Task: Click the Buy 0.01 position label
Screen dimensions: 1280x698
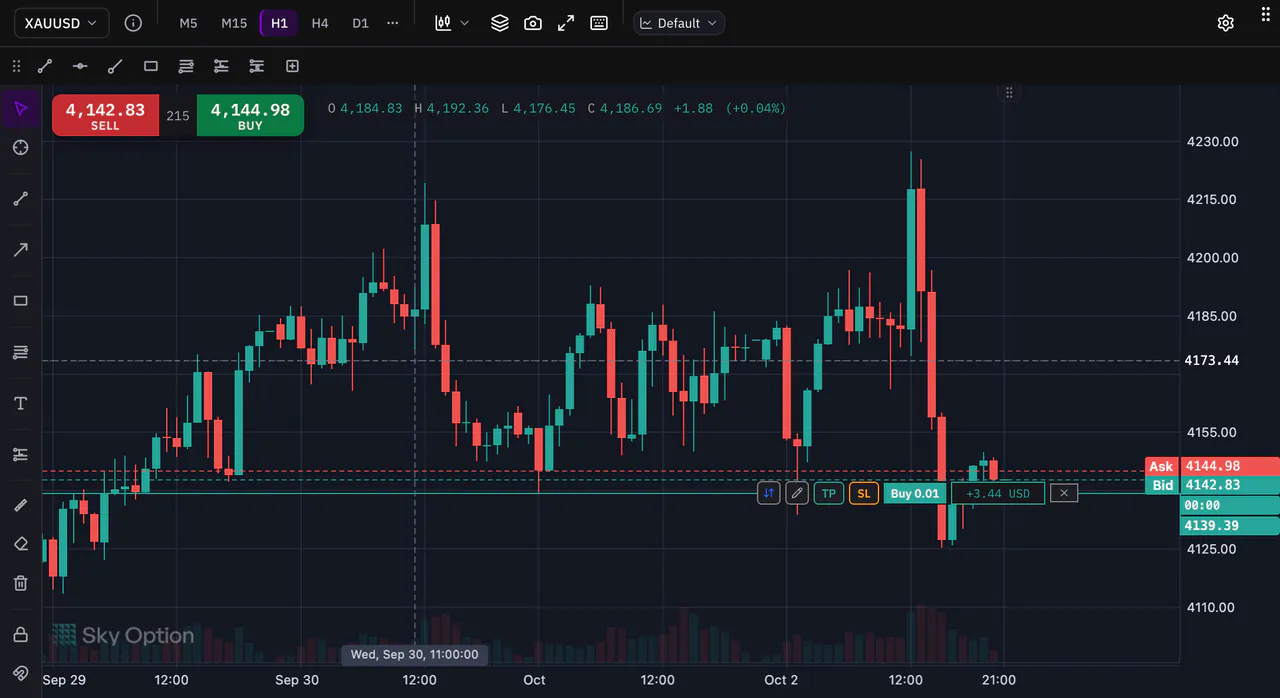Action: coord(915,493)
